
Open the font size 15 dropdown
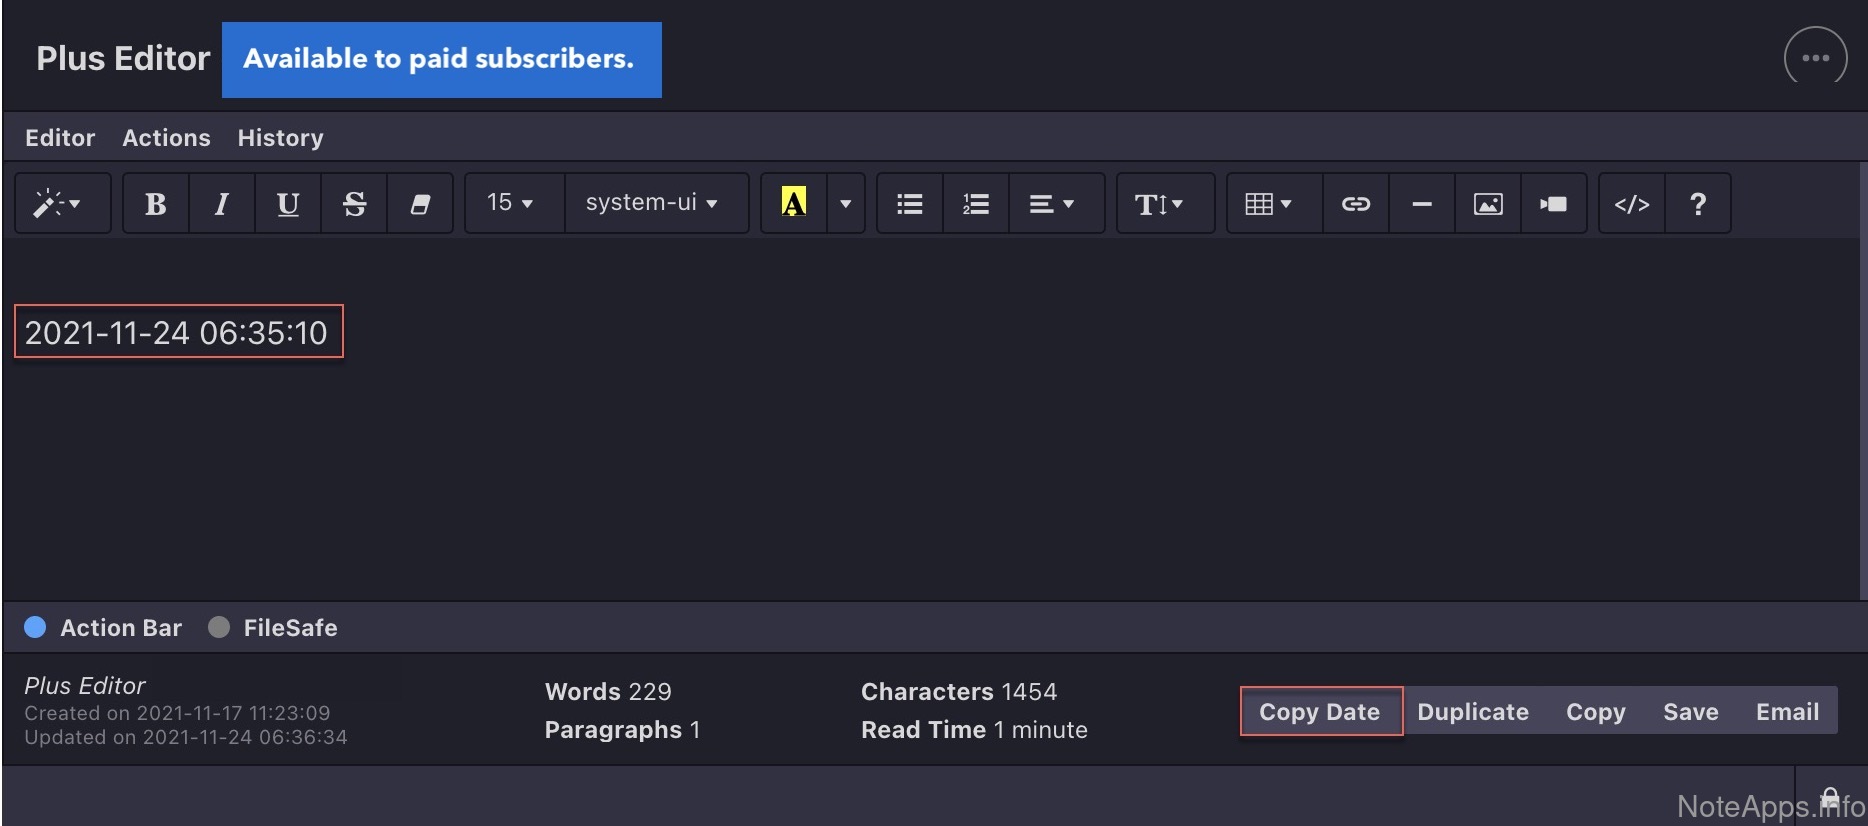(x=510, y=203)
